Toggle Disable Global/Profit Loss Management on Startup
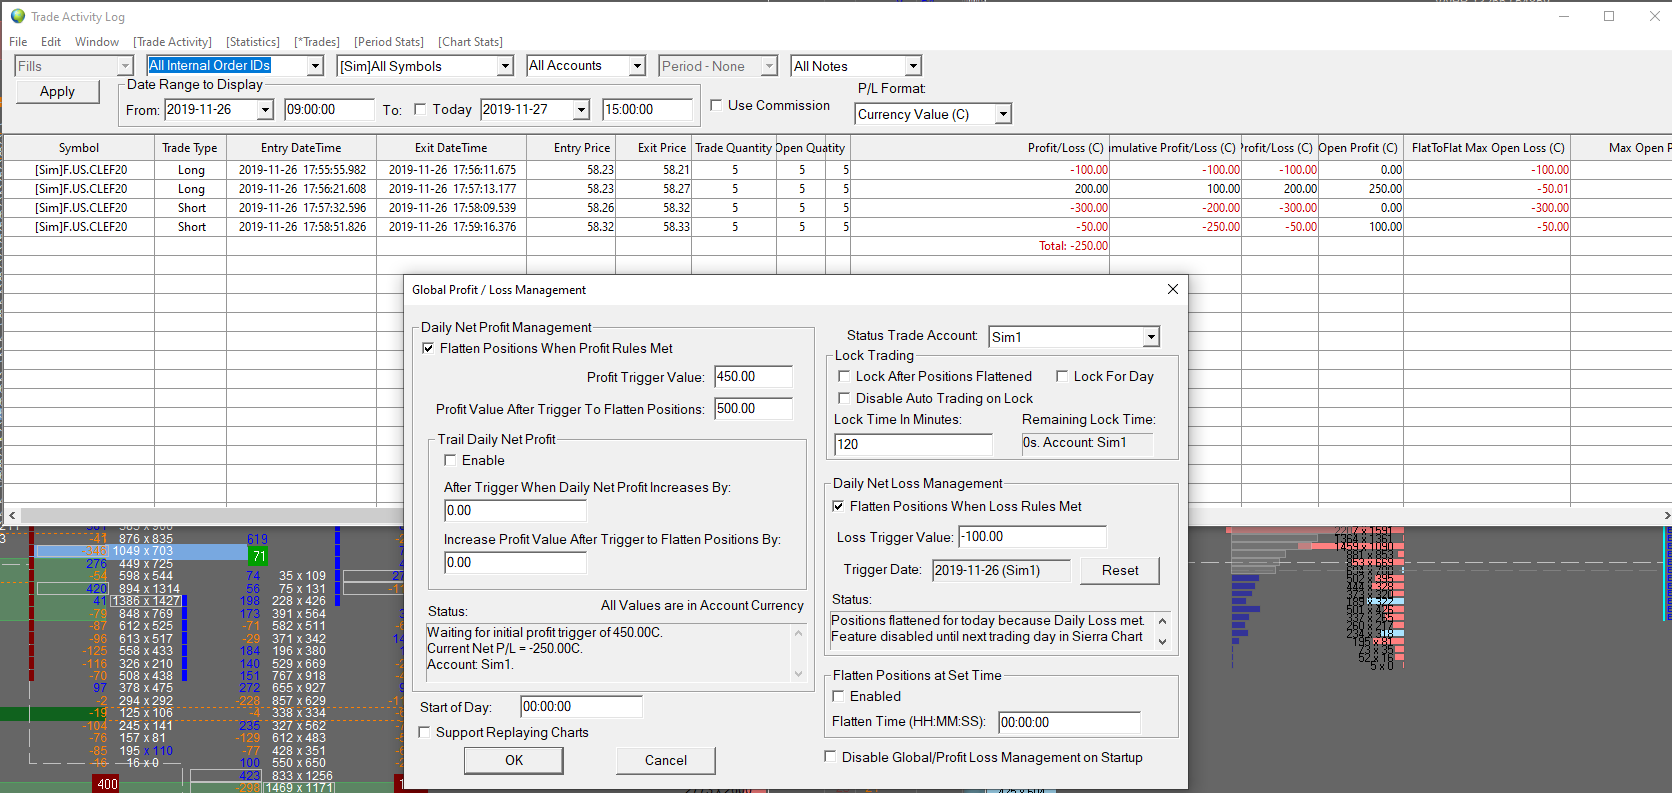 pos(830,757)
